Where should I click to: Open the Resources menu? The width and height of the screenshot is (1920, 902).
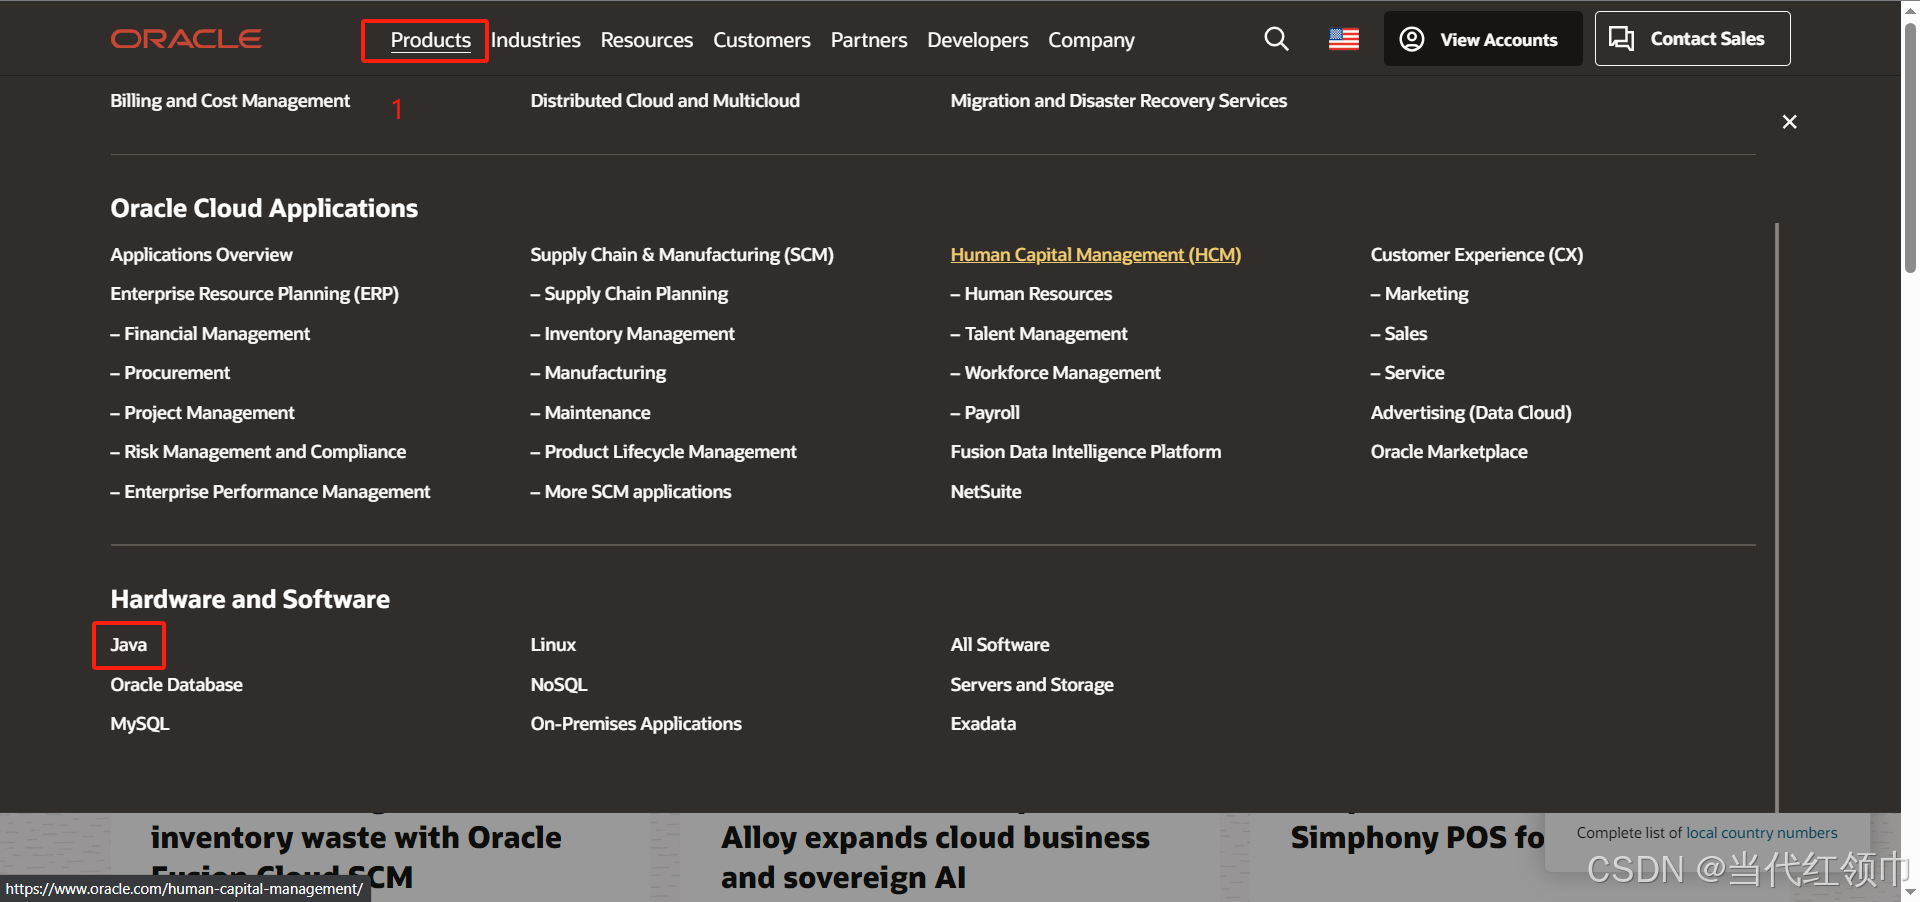coord(646,40)
